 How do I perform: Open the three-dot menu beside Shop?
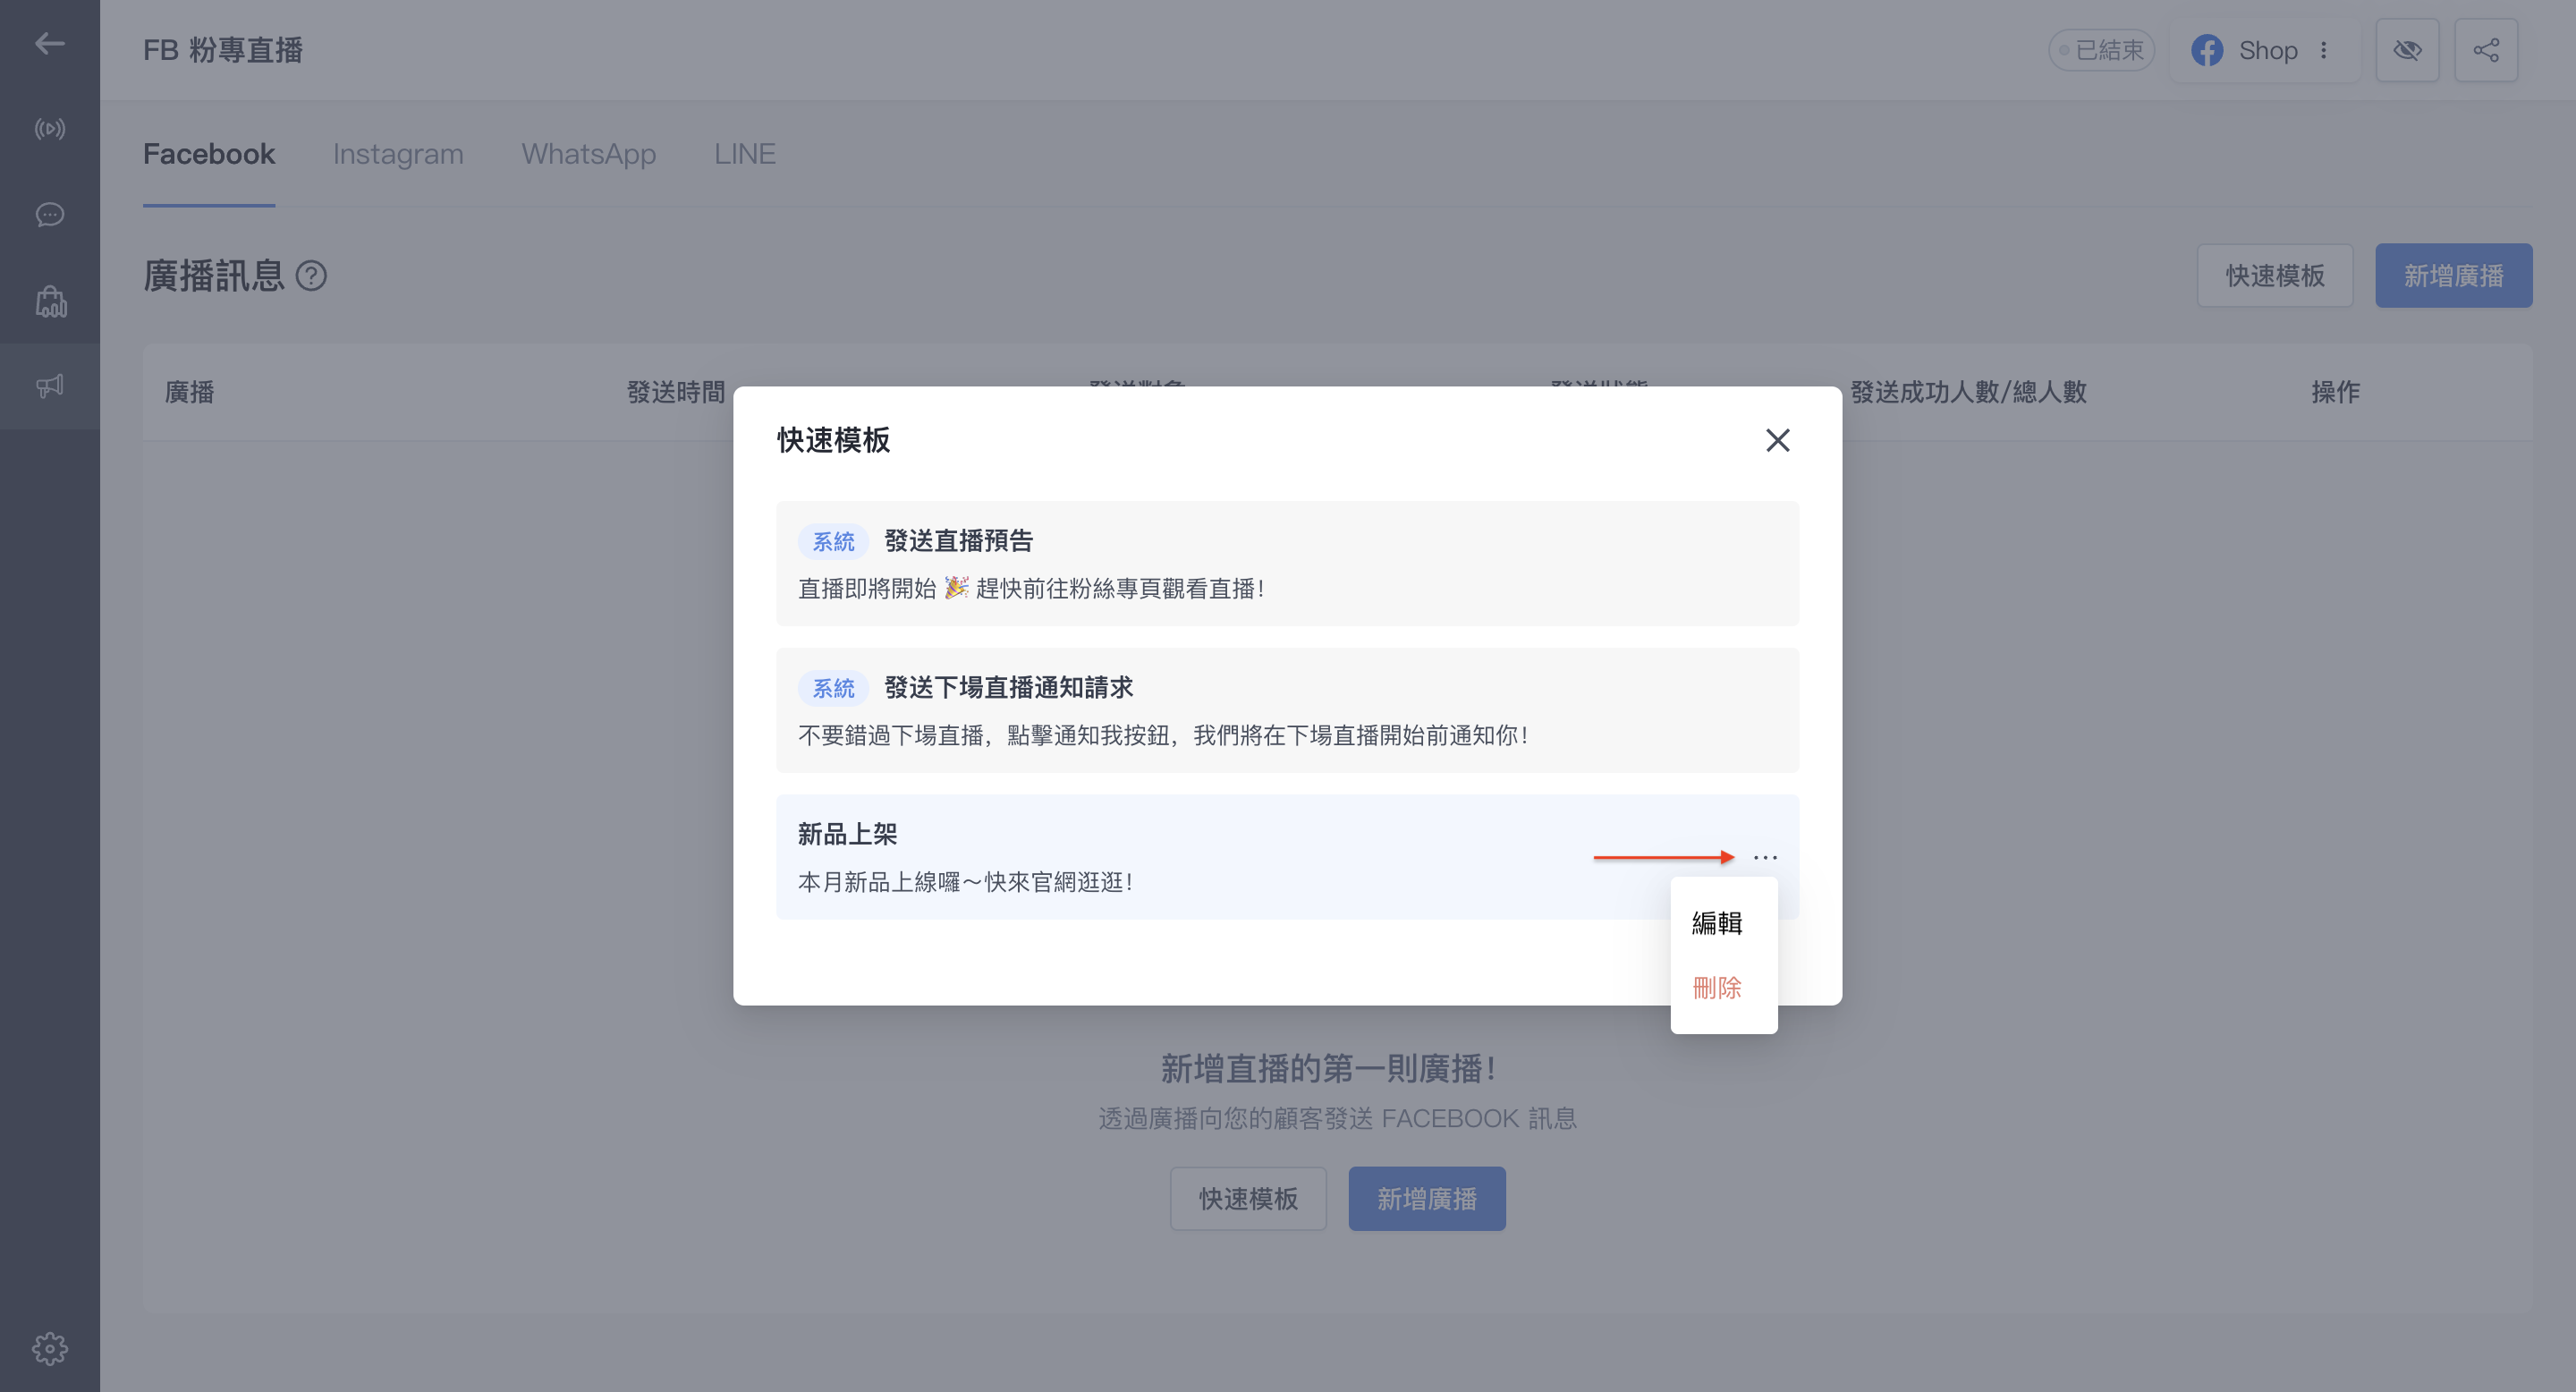pyautogui.click(x=2323, y=50)
